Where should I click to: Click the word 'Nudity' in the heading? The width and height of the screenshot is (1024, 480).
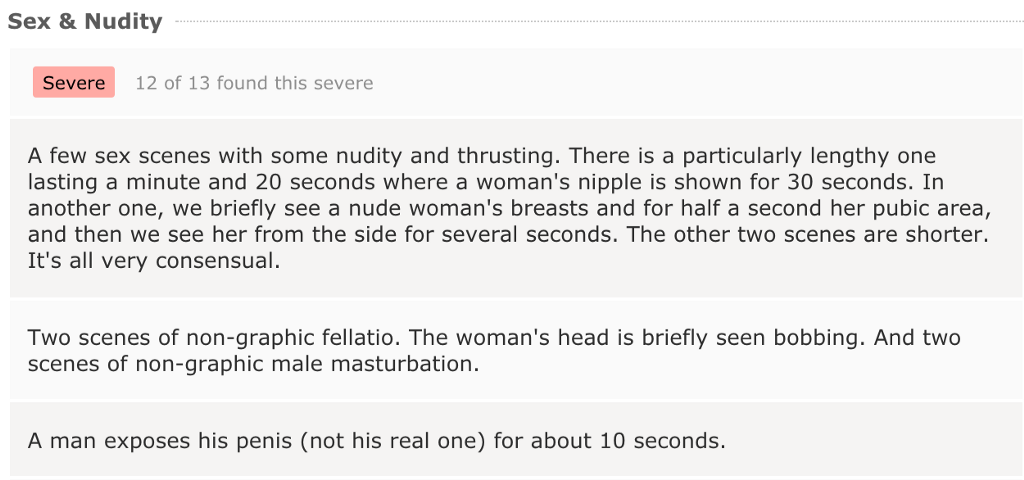123,21
